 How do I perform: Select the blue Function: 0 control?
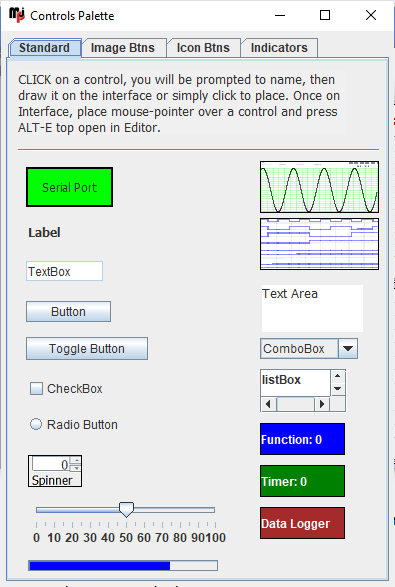coord(302,439)
